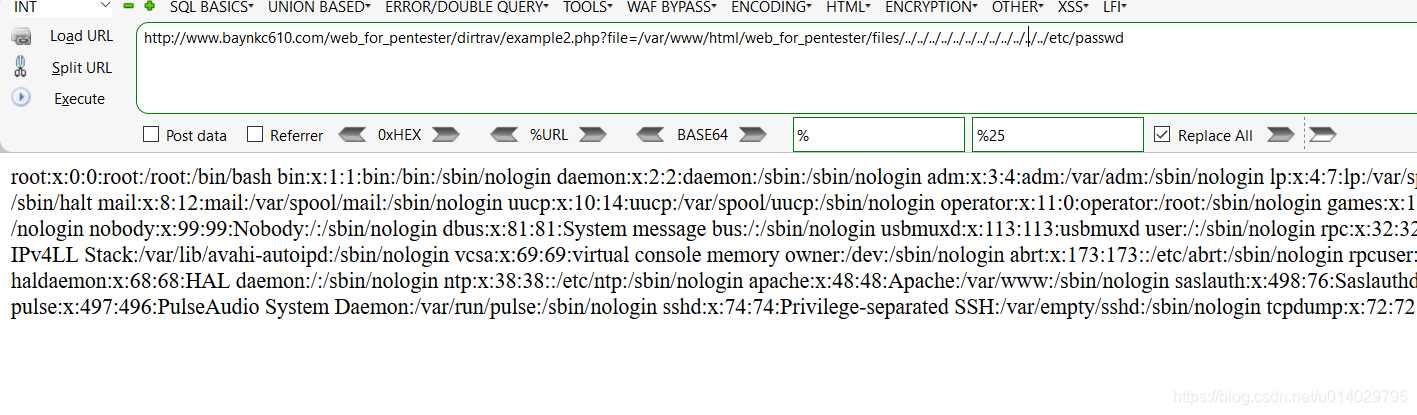Click the left arrow before %URL

point(504,134)
